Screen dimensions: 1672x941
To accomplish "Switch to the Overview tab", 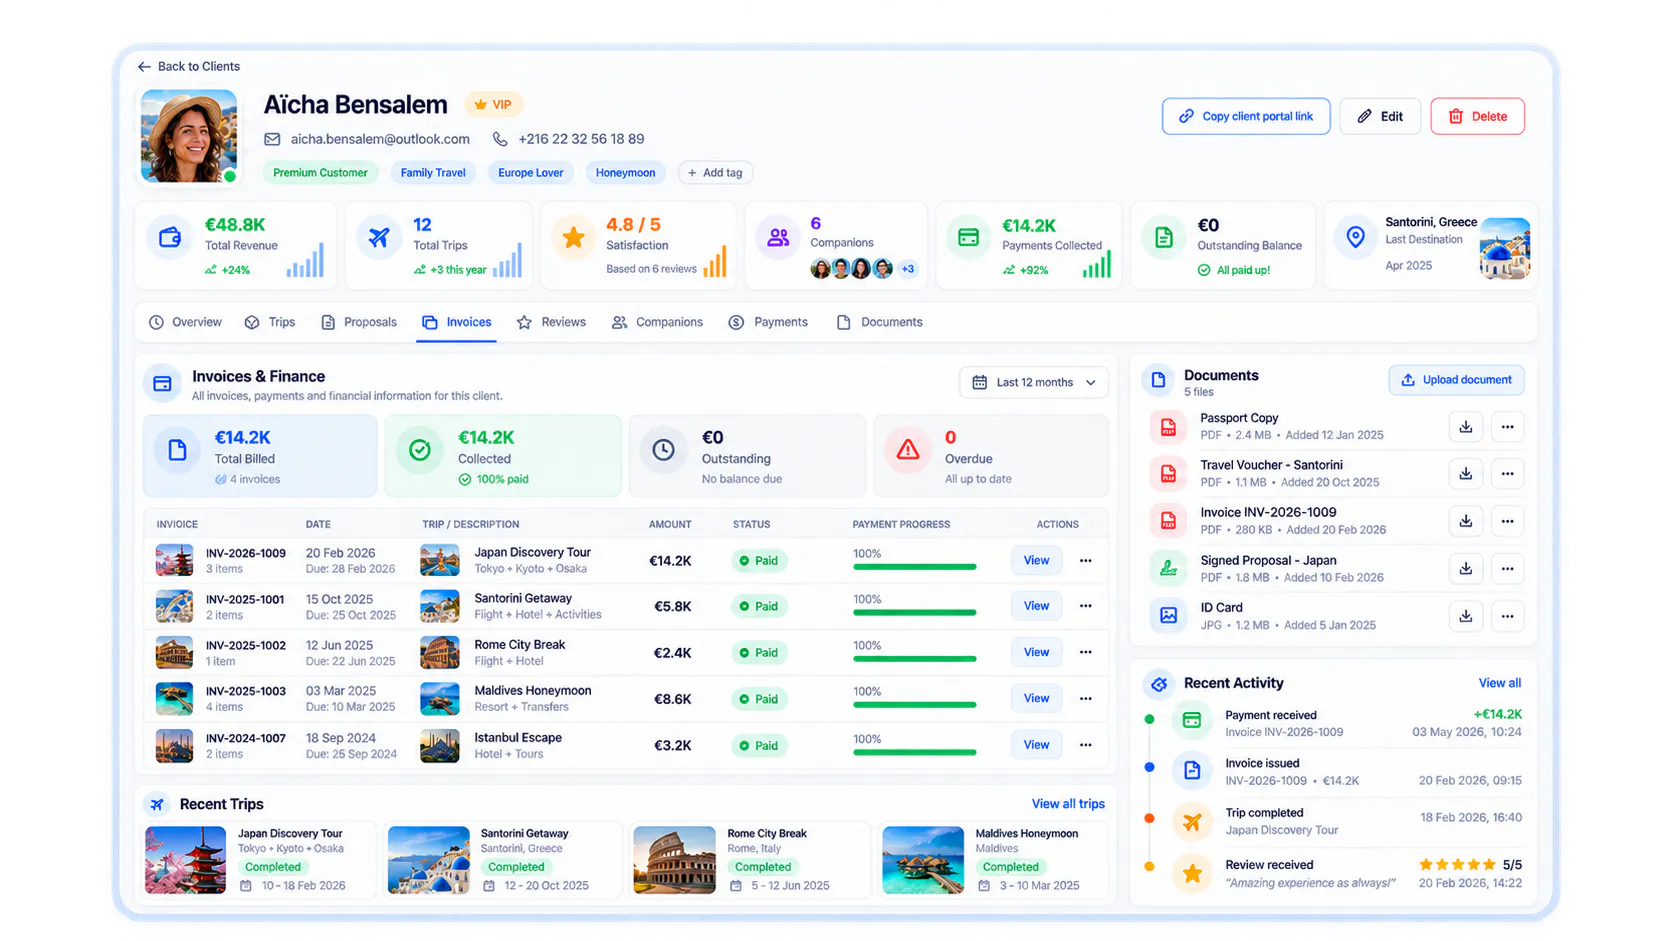I will coord(185,322).
